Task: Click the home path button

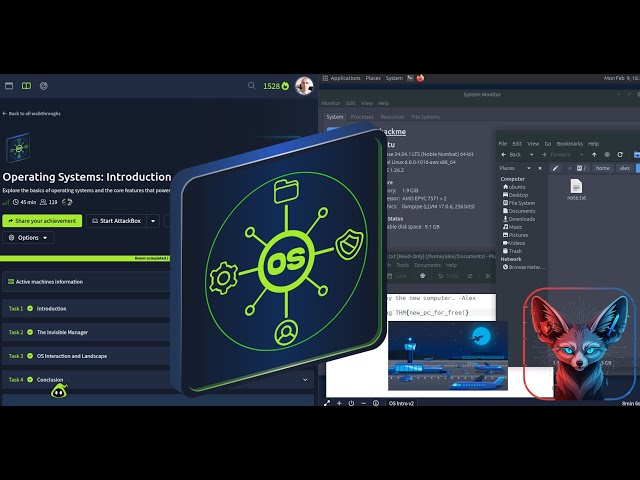Action: (x=602, y=168)
